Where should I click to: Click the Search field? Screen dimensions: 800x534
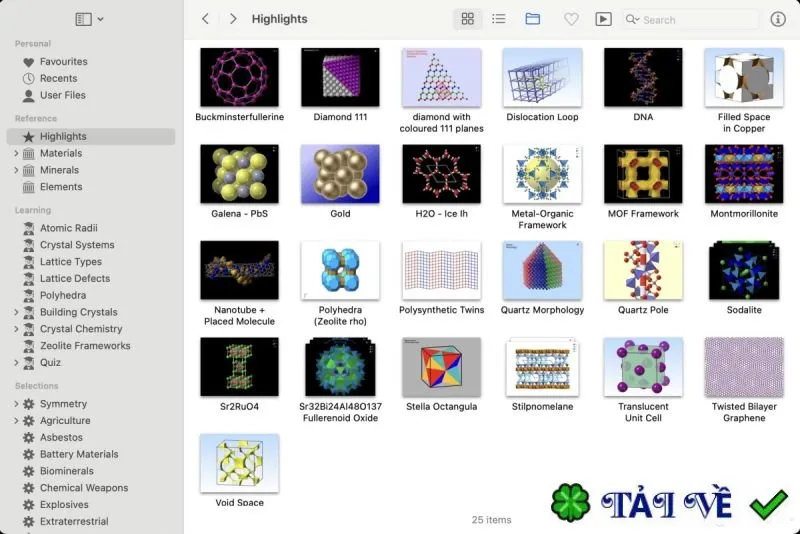click(x=690, y=19)
